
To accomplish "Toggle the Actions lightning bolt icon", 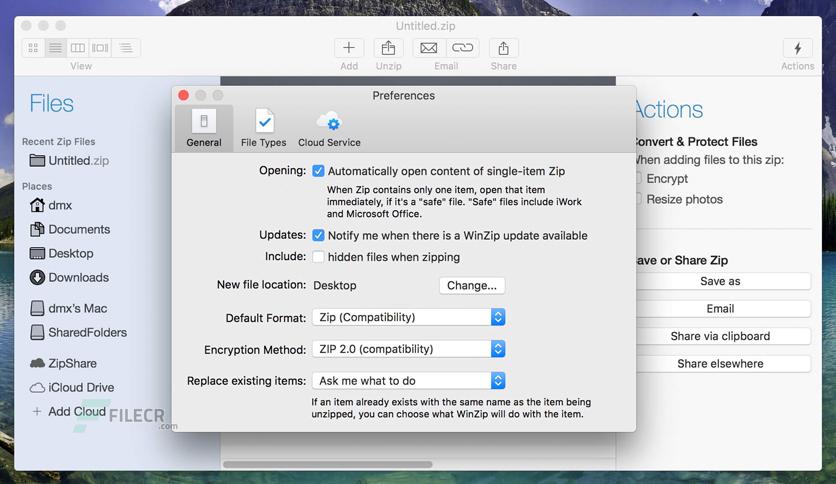I will (798, 48).
